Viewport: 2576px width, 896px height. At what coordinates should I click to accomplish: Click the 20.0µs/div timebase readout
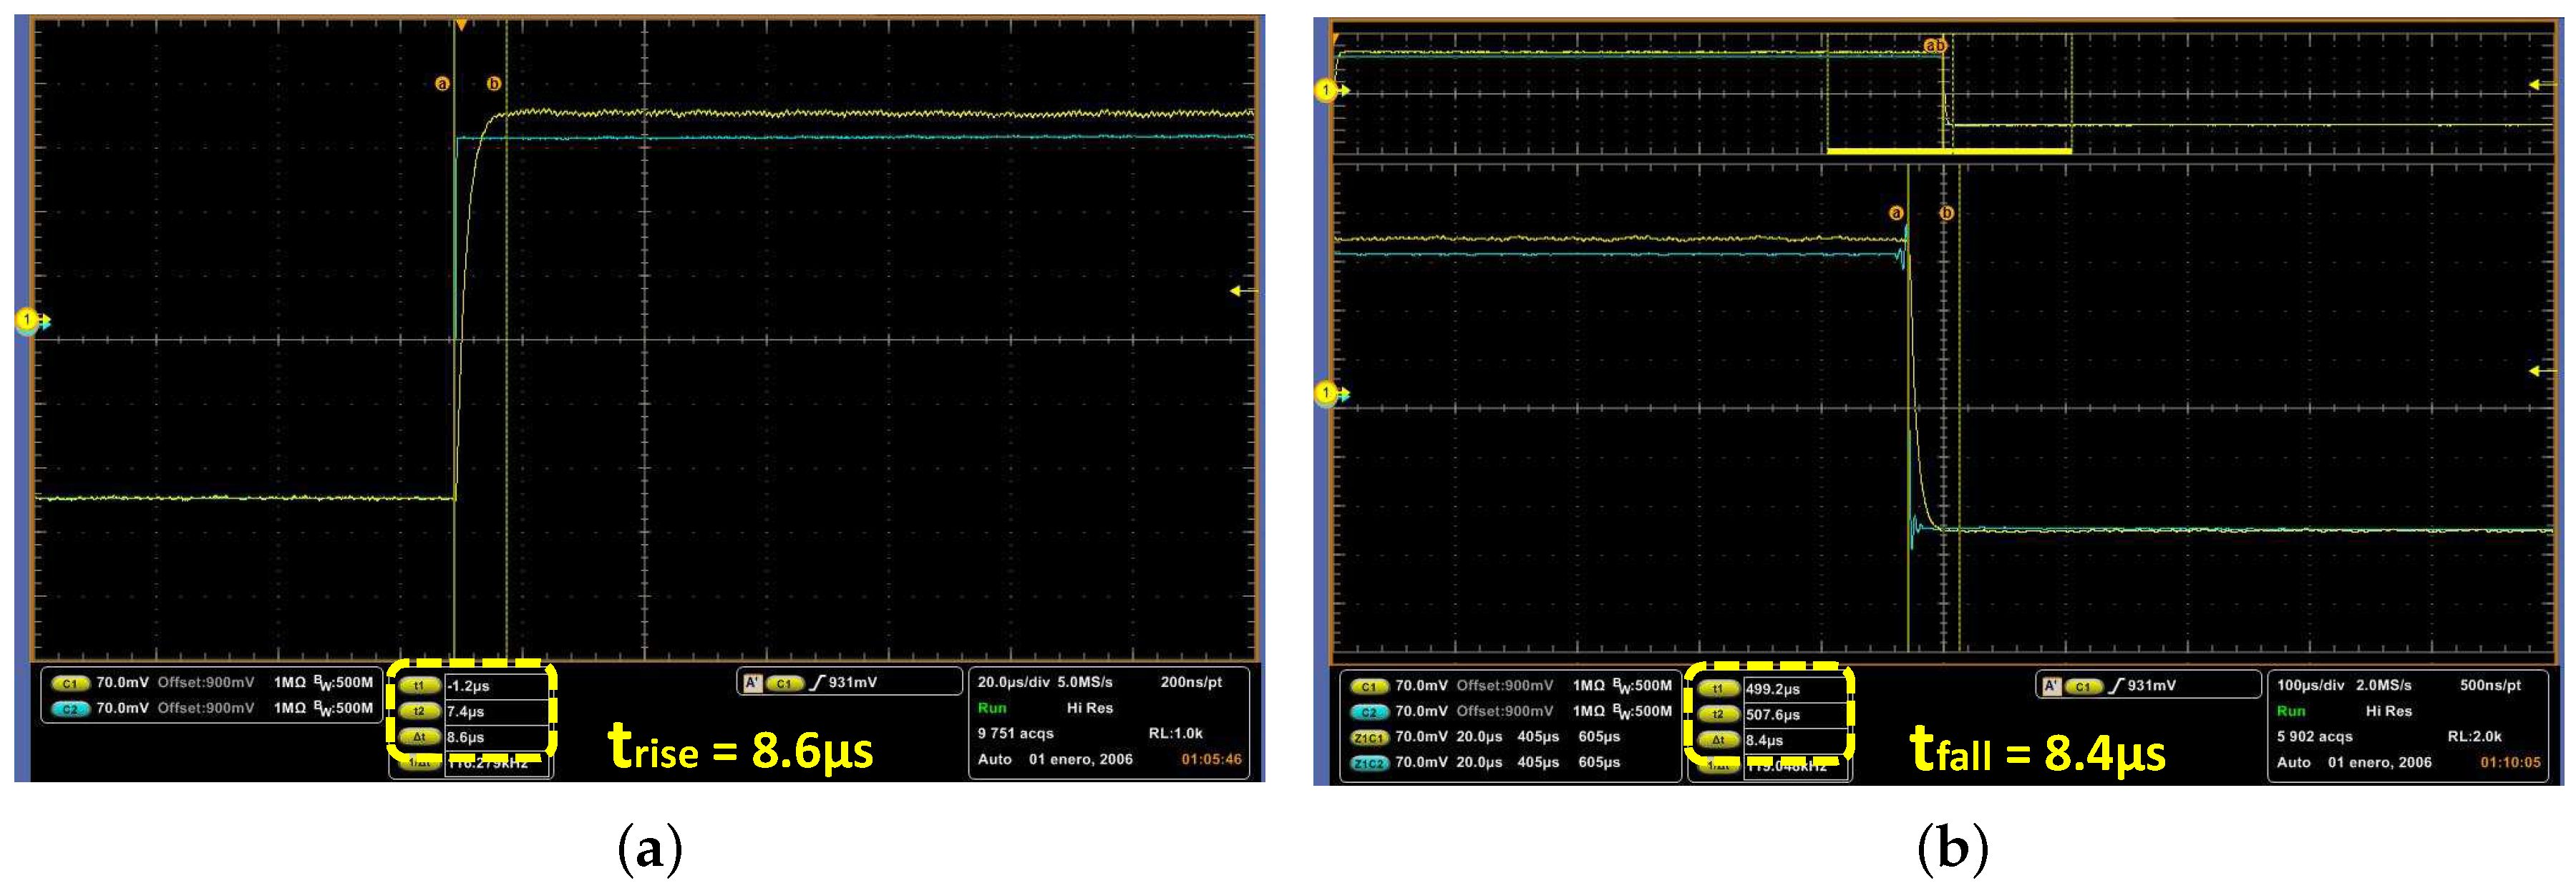1013,682
